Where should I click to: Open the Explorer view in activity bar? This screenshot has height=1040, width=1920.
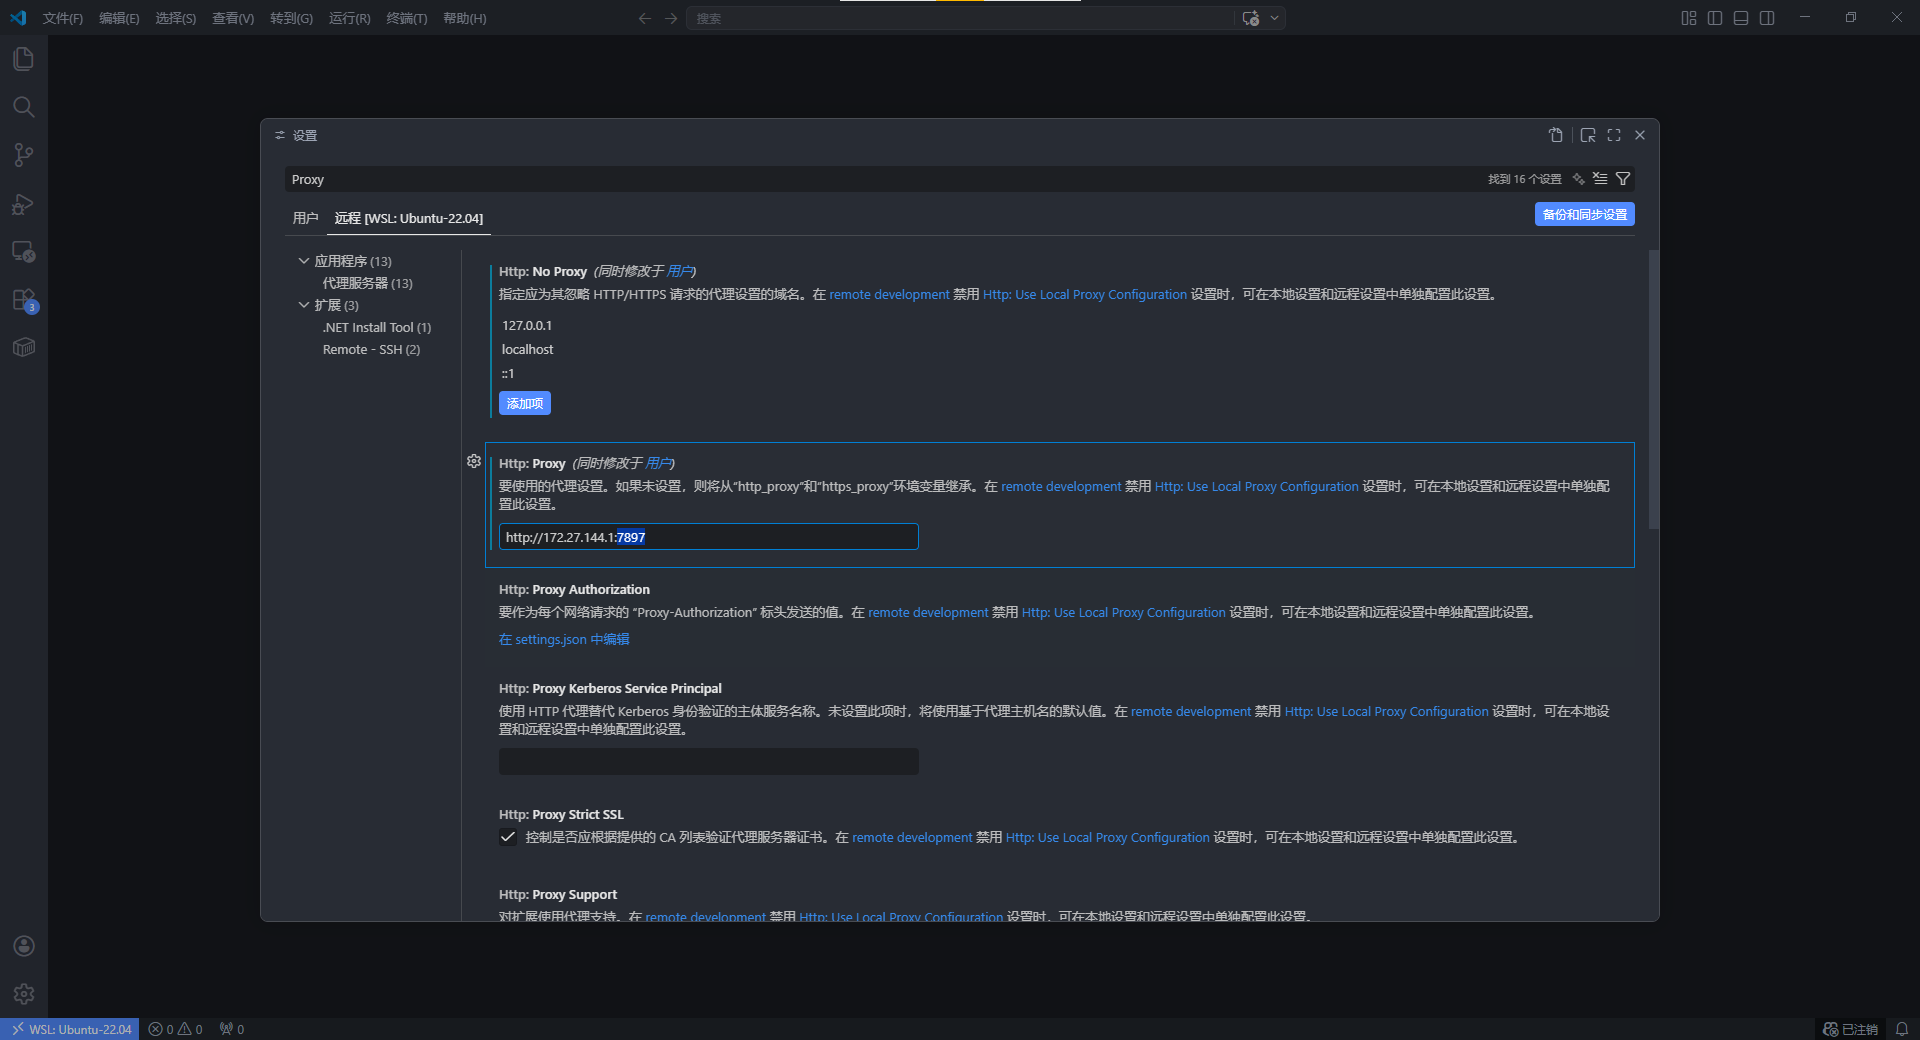[24, 59]
